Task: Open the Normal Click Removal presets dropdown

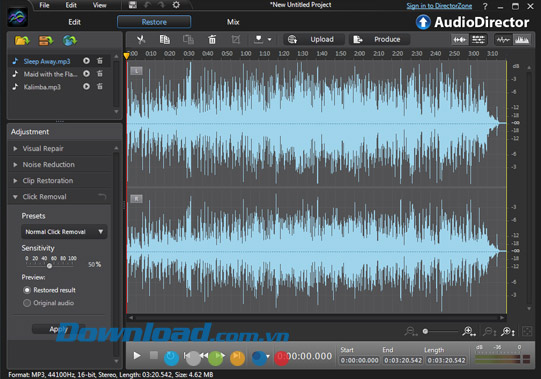Action: 64,232
